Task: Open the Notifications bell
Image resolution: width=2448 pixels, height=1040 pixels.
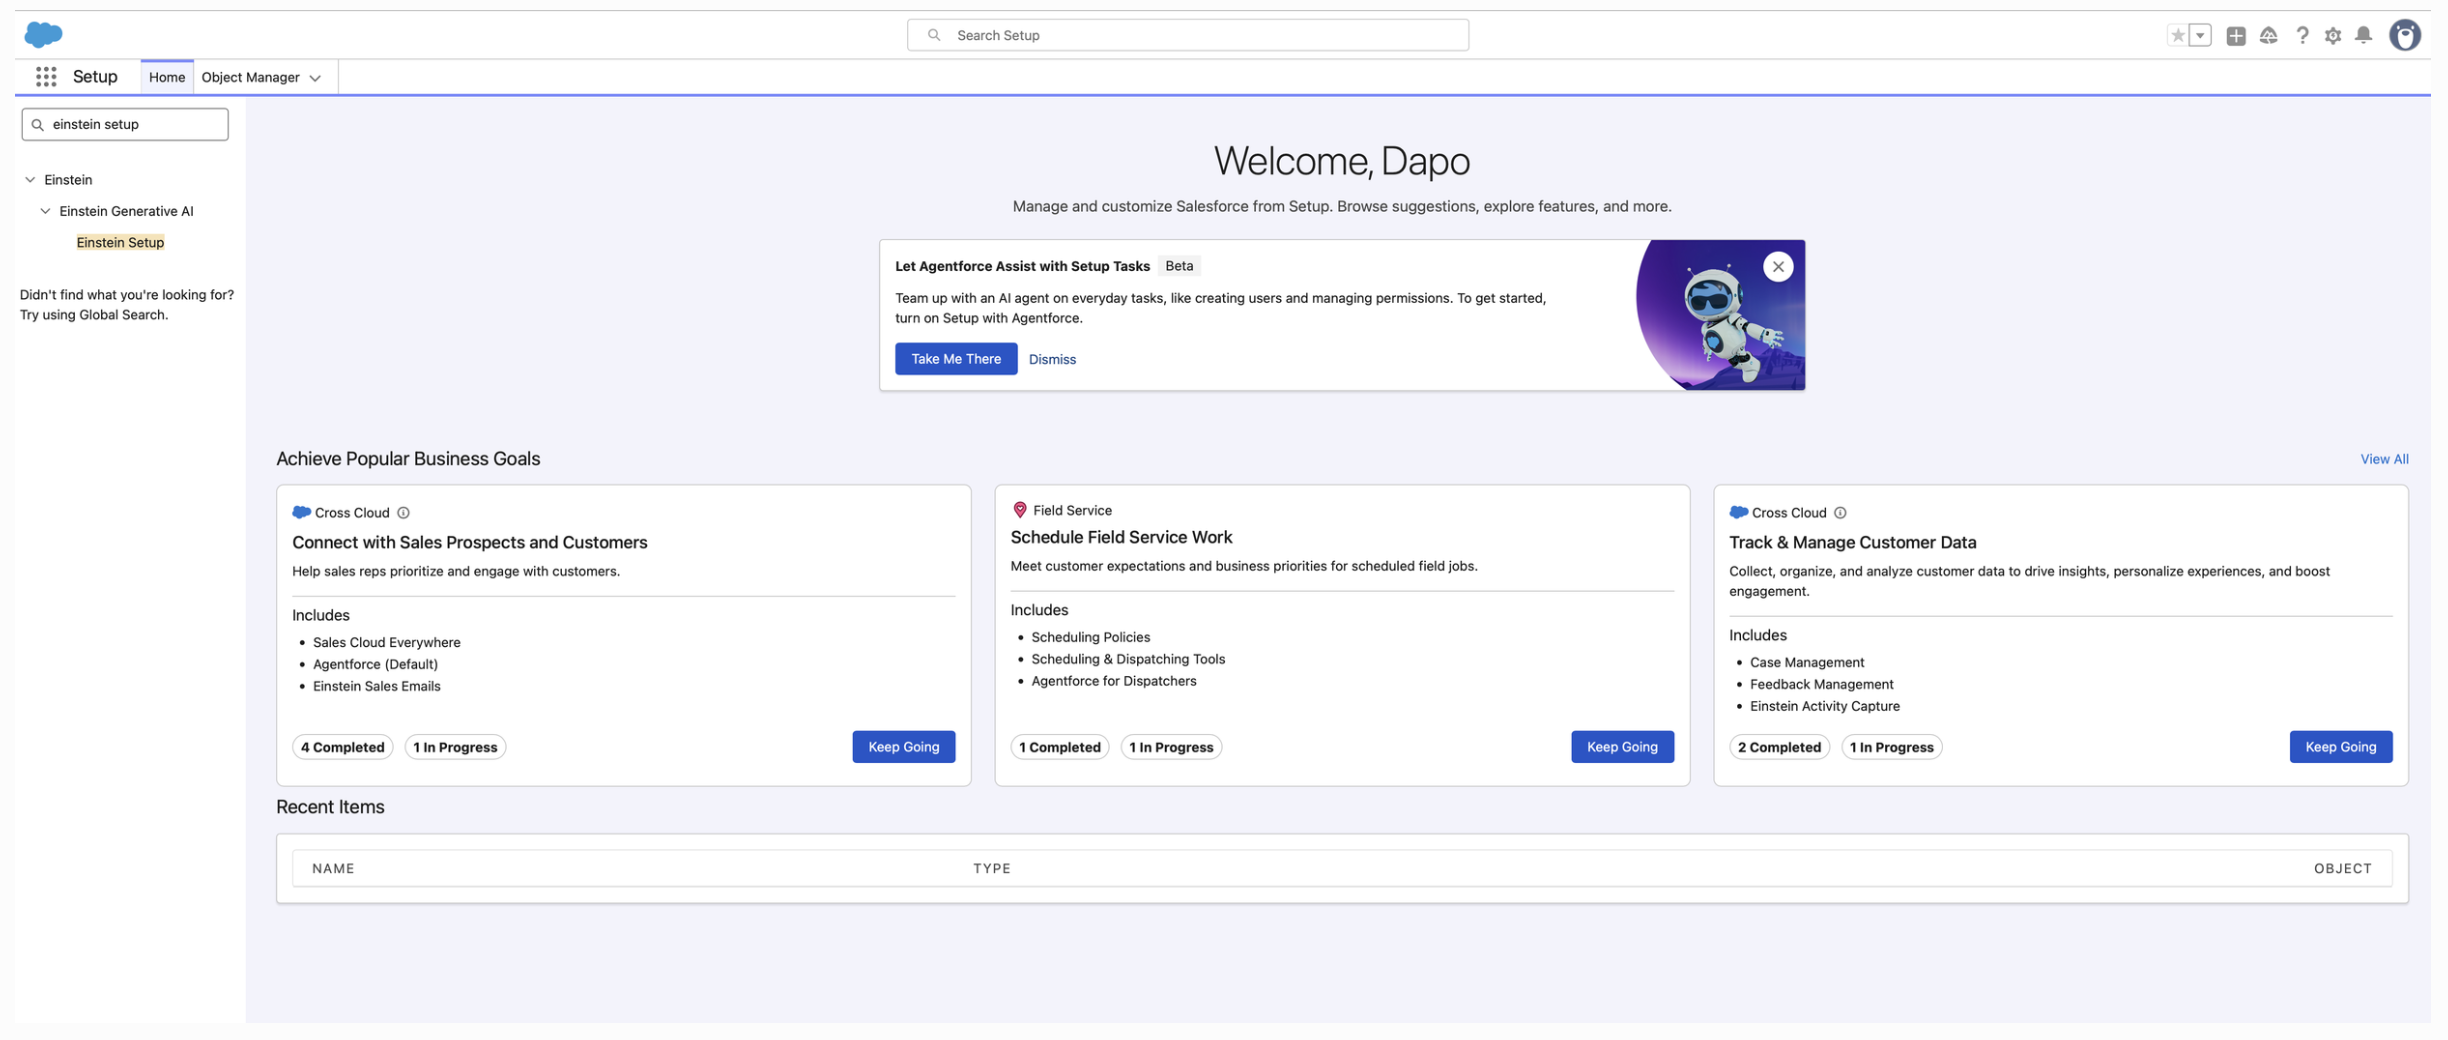Action: pos(2363,35)
